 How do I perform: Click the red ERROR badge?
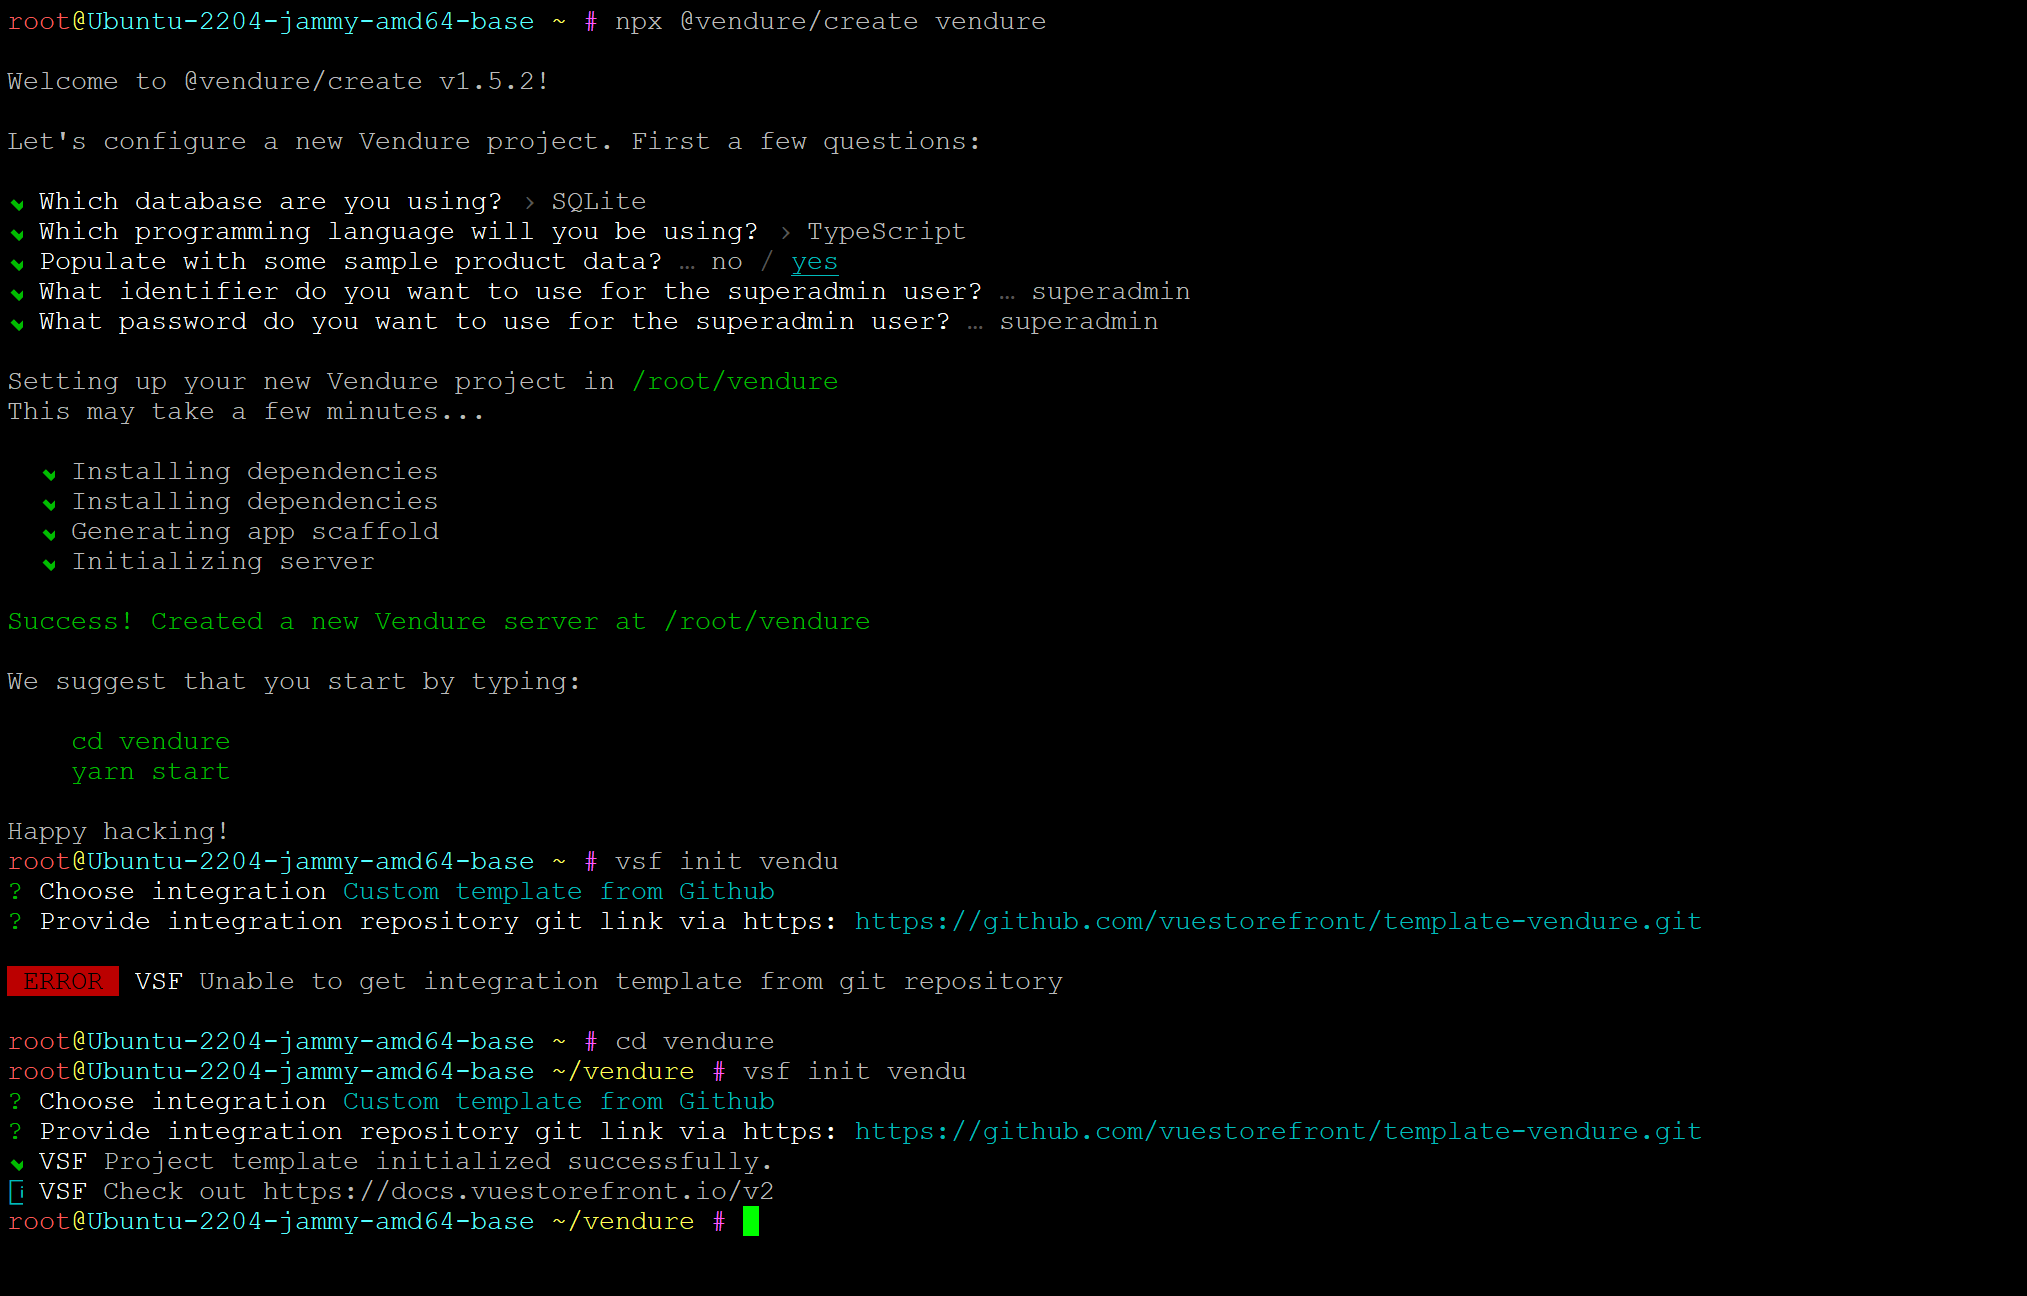click(63, 981)
